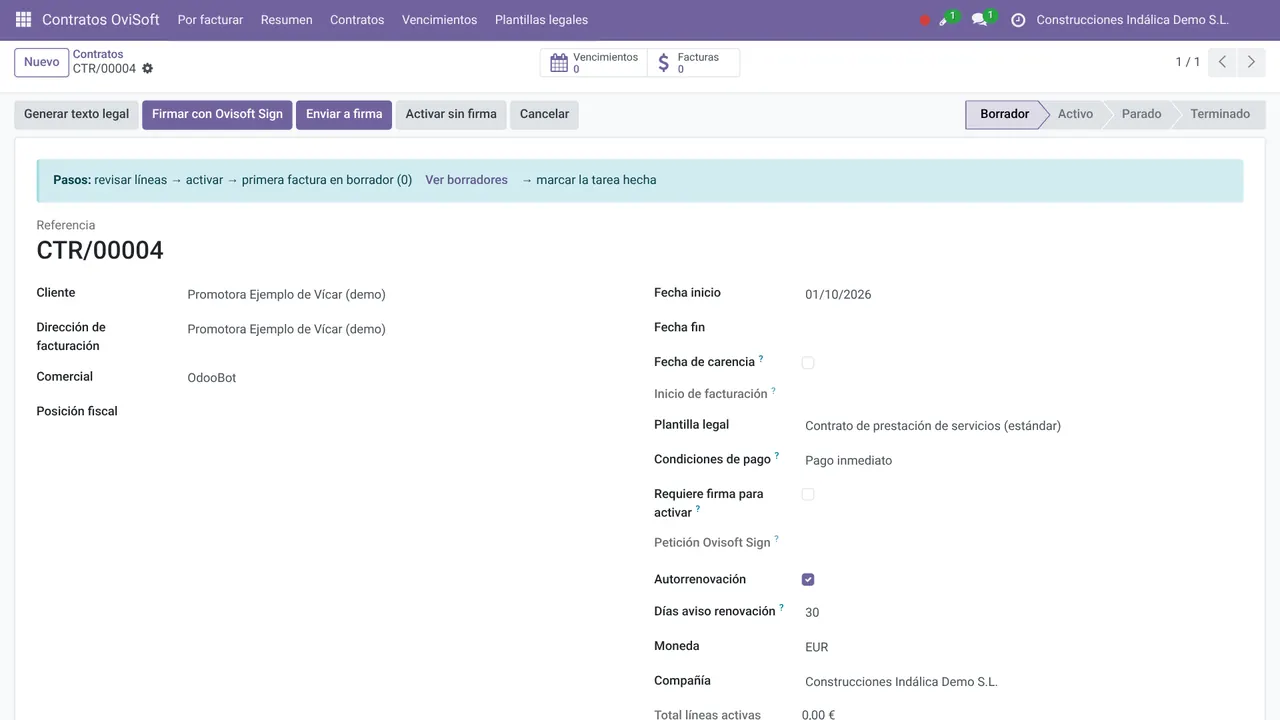The image size is (1280, 720).
Task: Open the Resumen menu
Action: coord(286,20)
